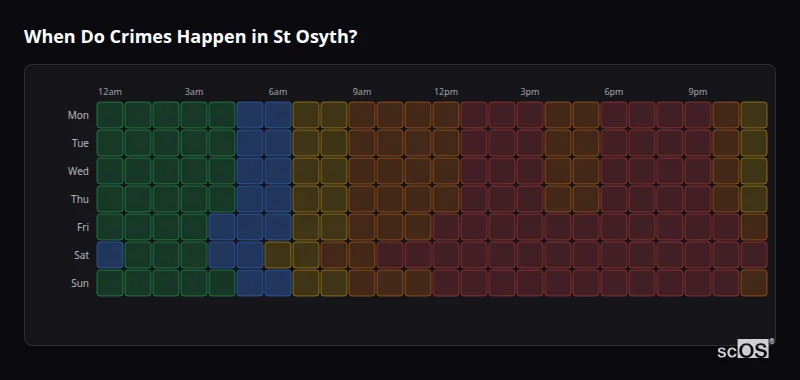Choose the Thursday 9pm heatmap cell

pyautogui.click(x=698, y=199)
